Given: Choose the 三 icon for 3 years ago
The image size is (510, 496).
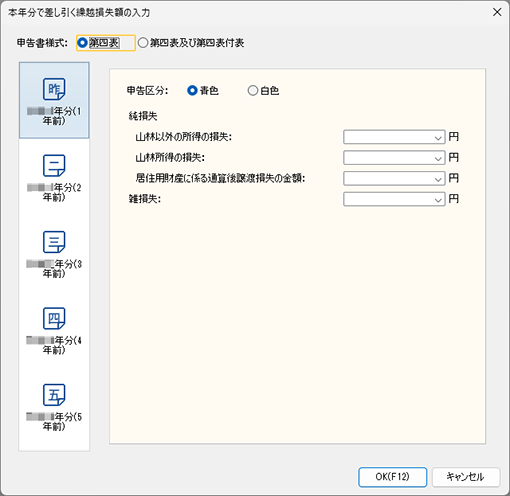Looking at the screenshot, I should pyautogui.click(x=54, y=242).
